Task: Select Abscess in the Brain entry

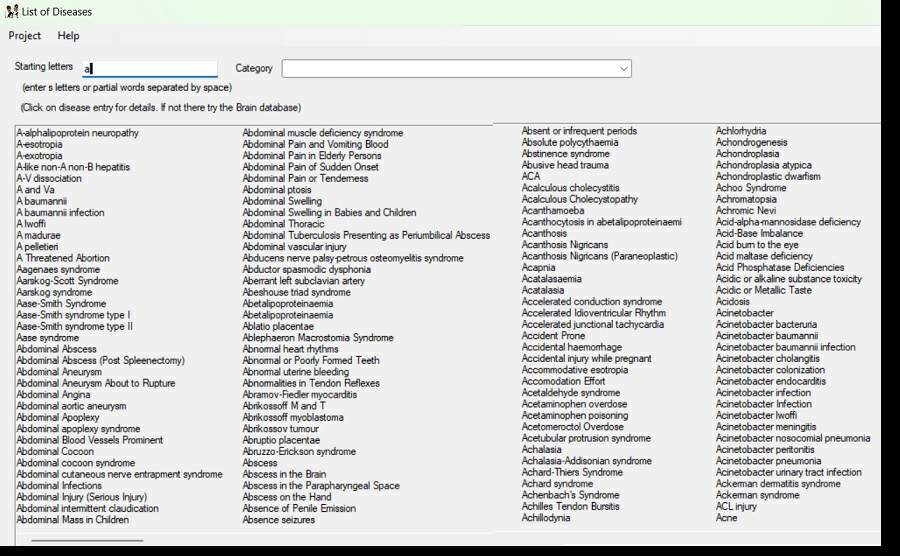Action: (284, 474)
